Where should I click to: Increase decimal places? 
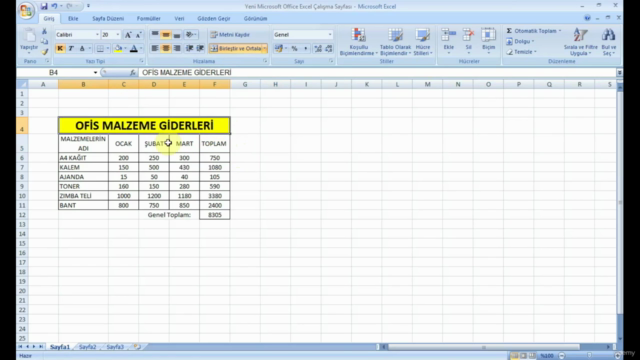click(x=318, y=49)
